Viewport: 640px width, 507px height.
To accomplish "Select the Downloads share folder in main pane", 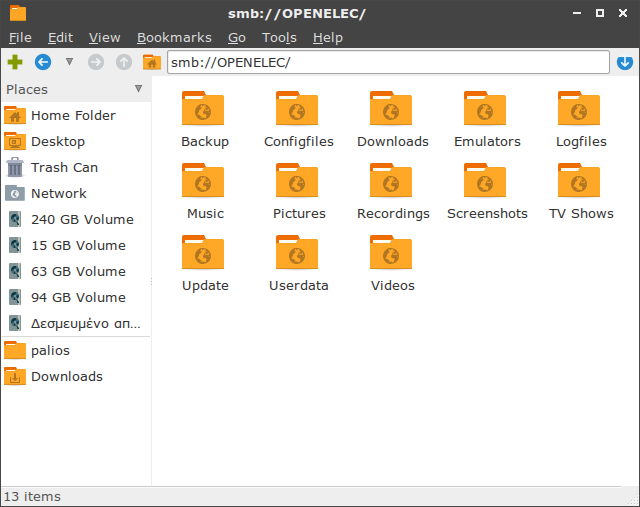I will click(391, 108).
